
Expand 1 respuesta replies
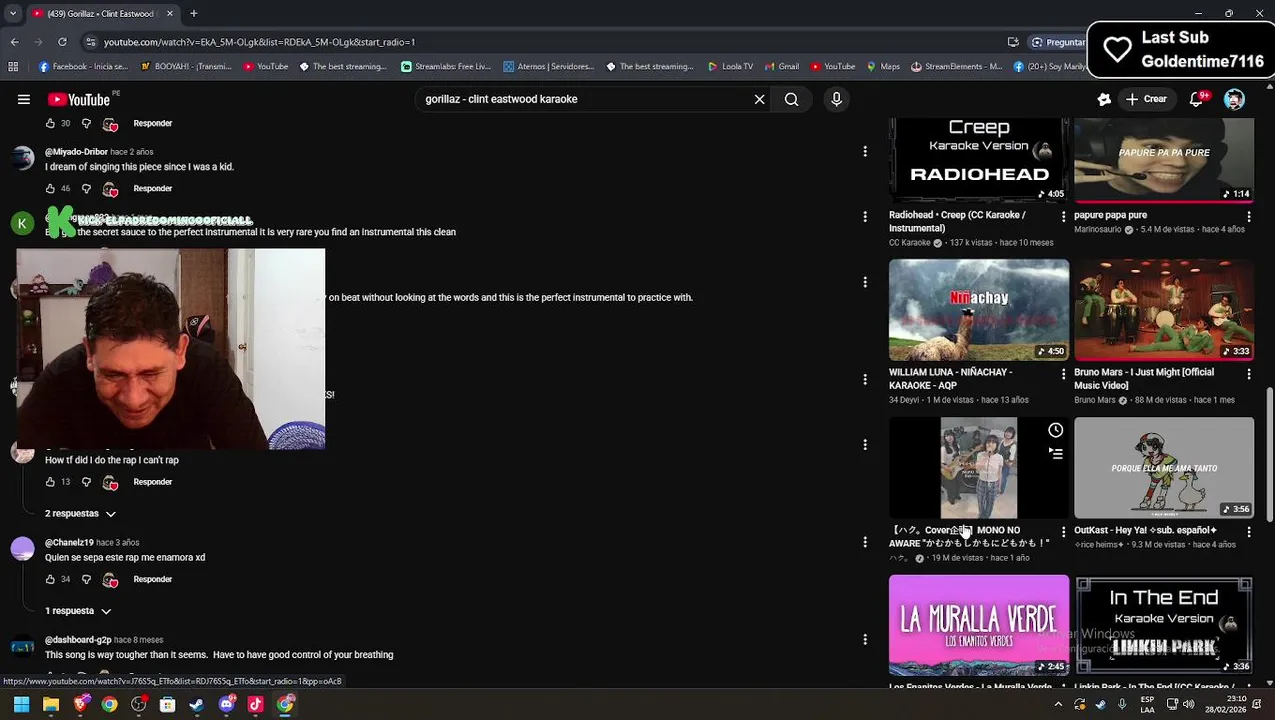click(78, 611)
